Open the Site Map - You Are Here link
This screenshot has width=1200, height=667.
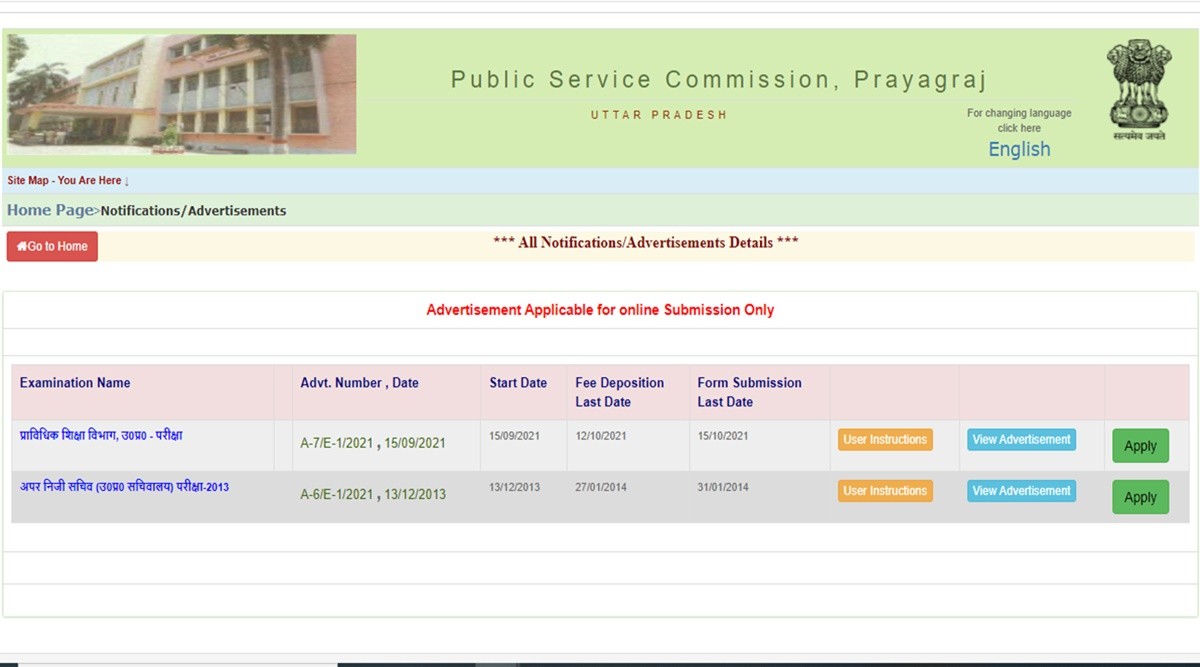coord(68,181)
